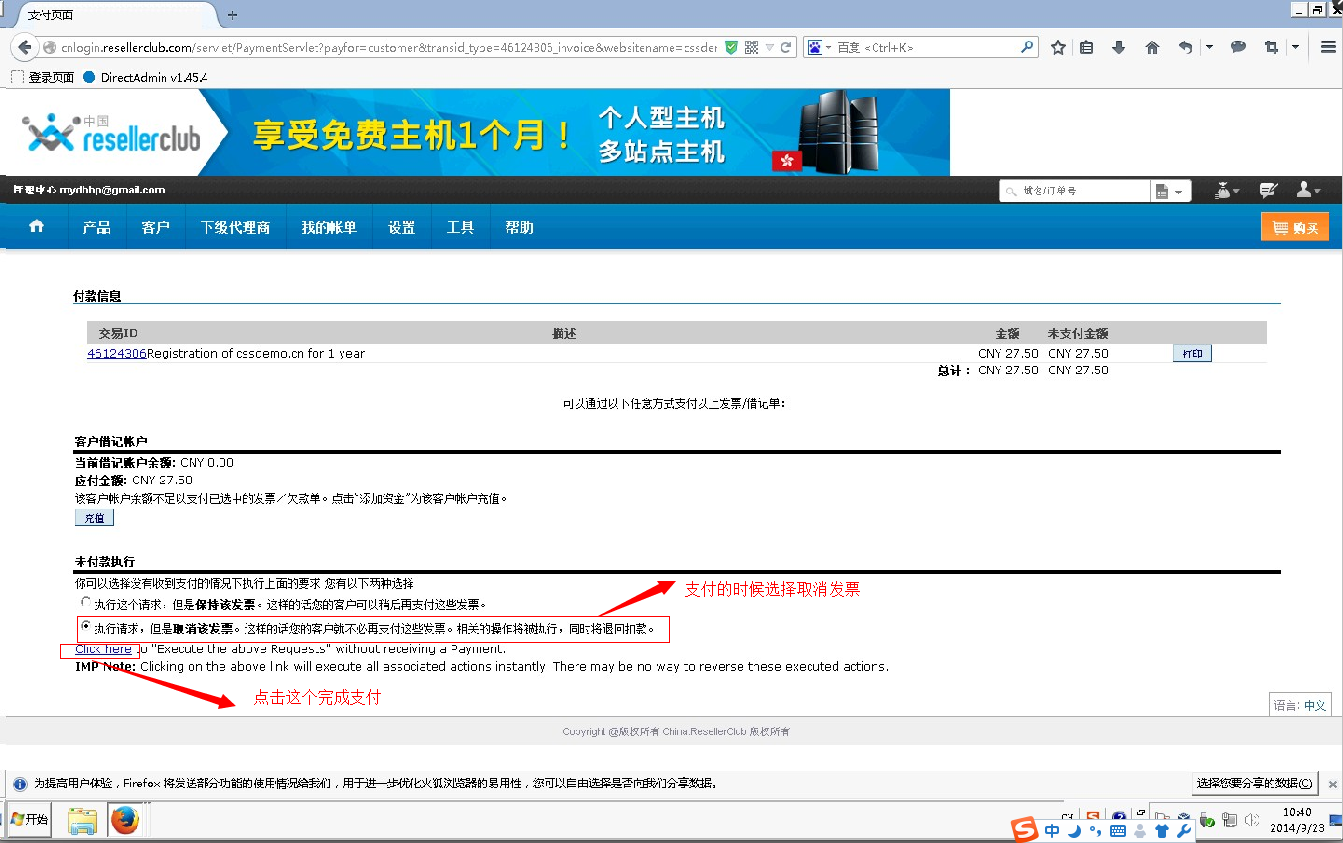
Task: Click the chat bubble toolbar icon
Action: (x=1238, y=47)
